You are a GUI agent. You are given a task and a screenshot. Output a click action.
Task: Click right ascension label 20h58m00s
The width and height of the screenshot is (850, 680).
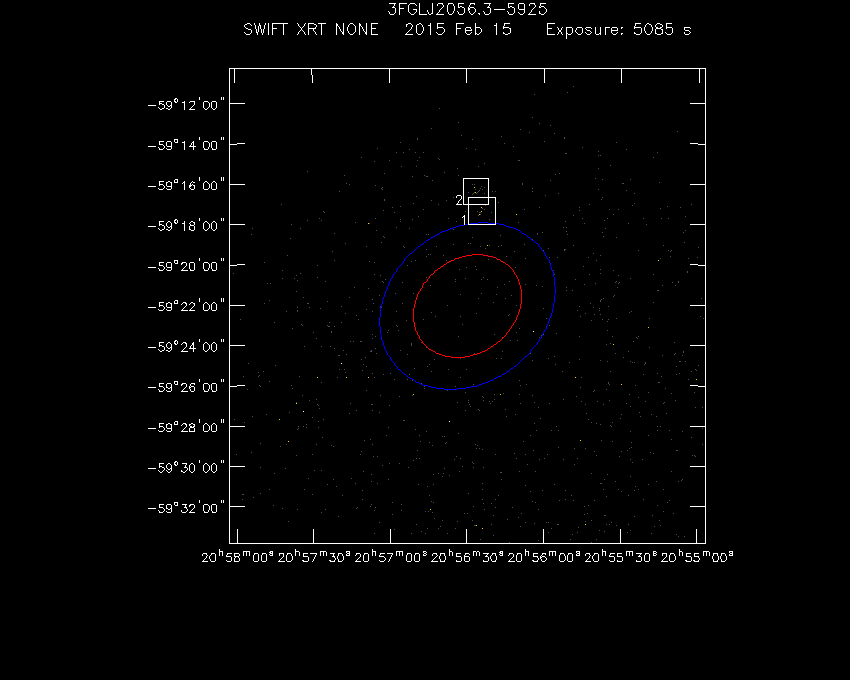(x=237, y=557)
